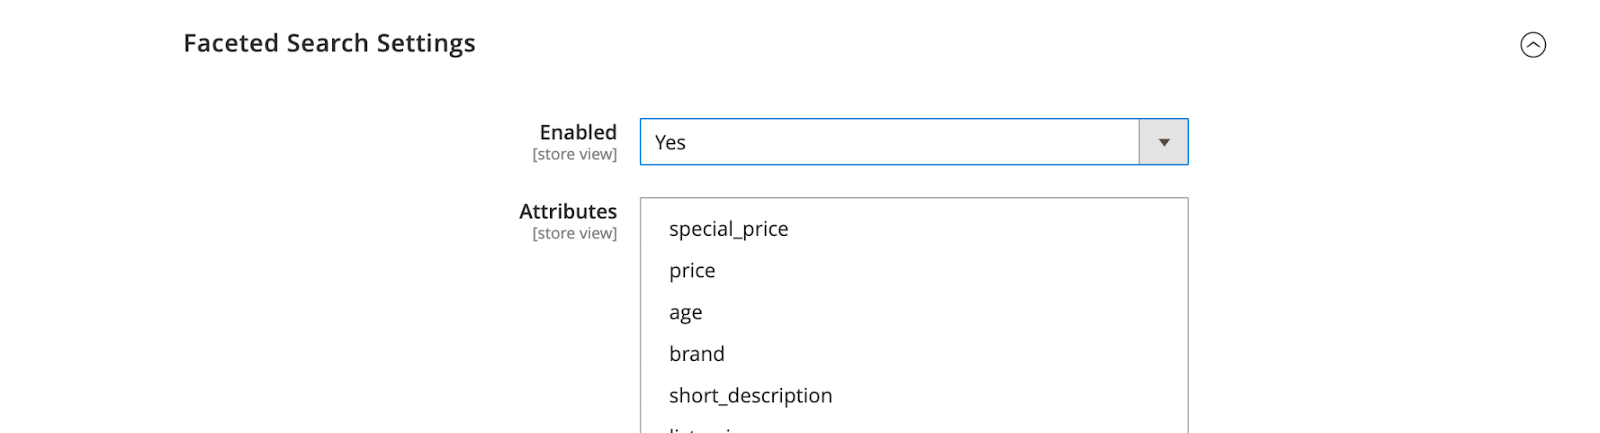Click the store view scope under Attributes
The width and height of the screenshot is (1600, 433).
click(575, 234)
